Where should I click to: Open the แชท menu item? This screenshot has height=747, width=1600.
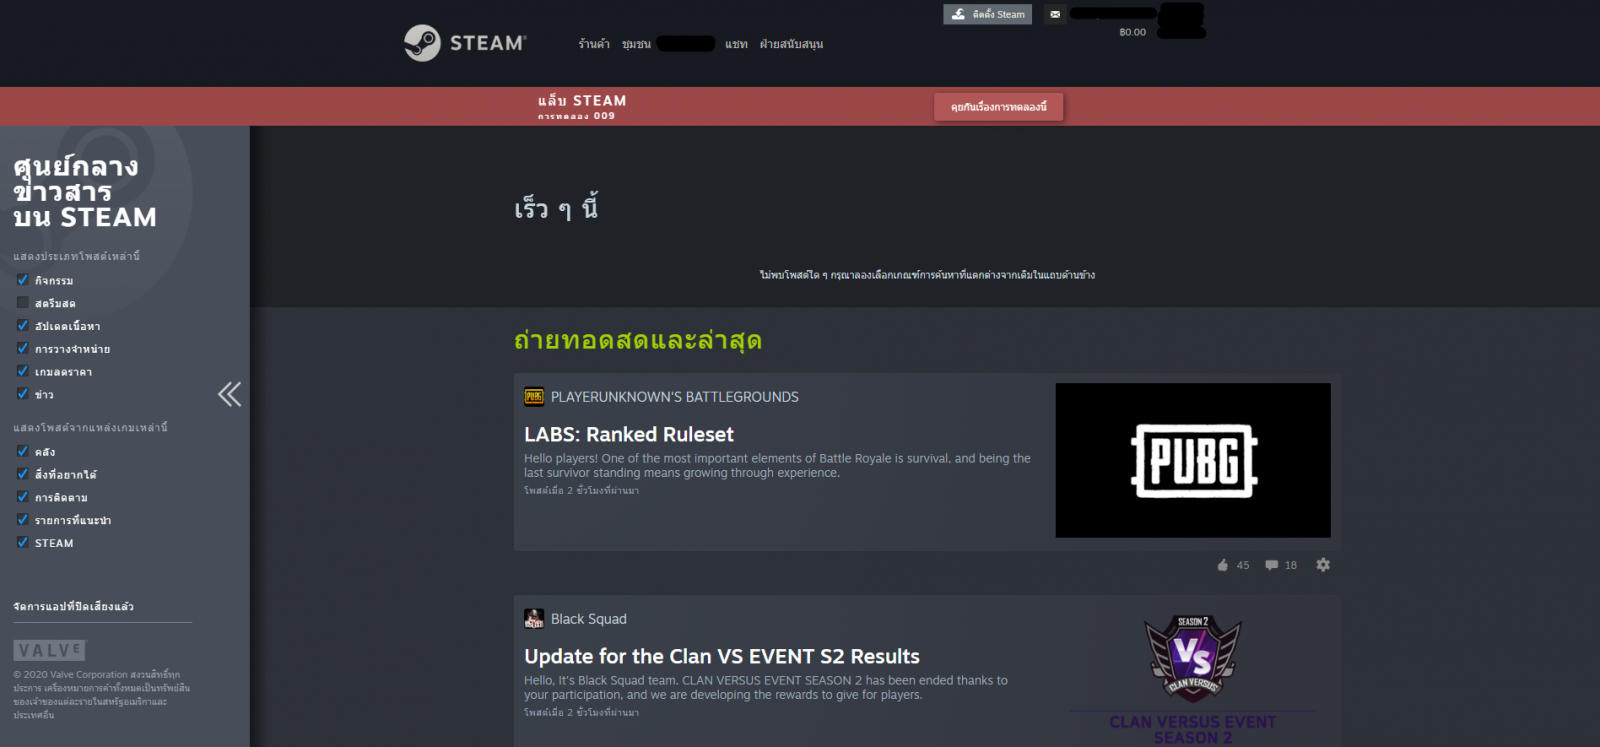pos(736,44)
